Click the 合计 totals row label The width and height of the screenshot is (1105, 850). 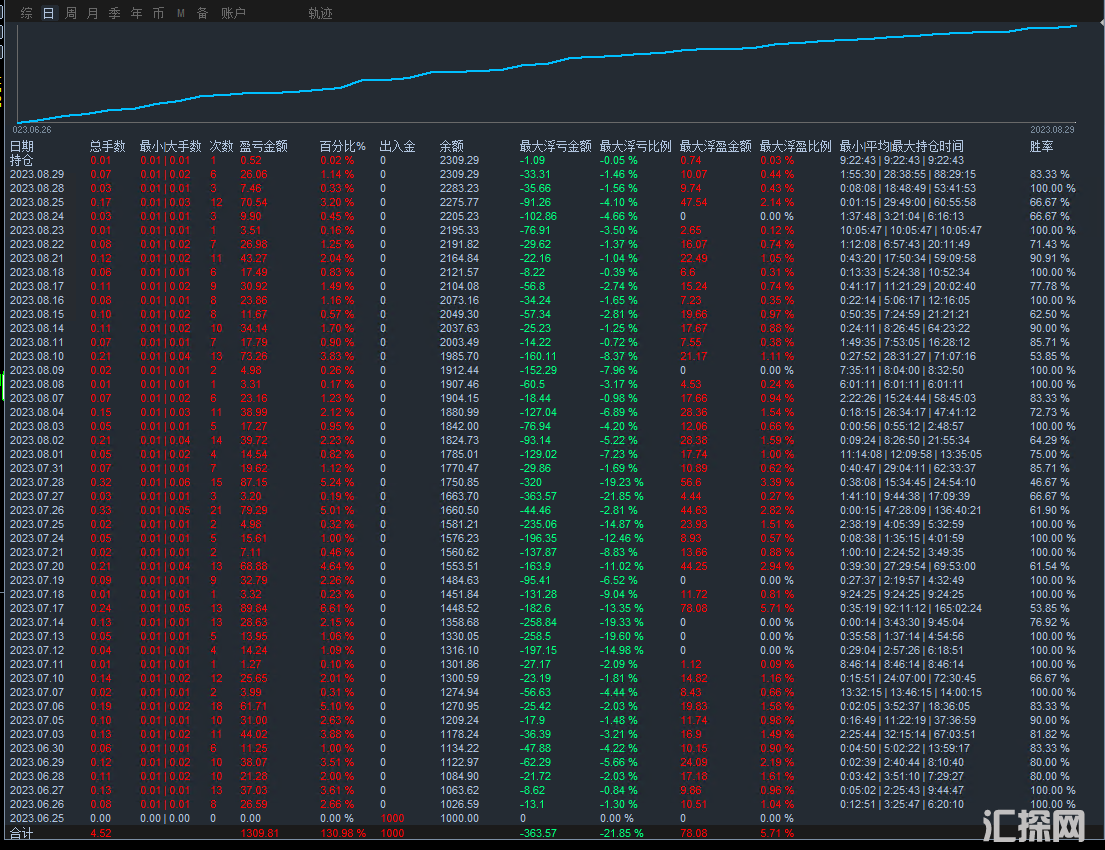pyautogui.click(x=21, y=832)
